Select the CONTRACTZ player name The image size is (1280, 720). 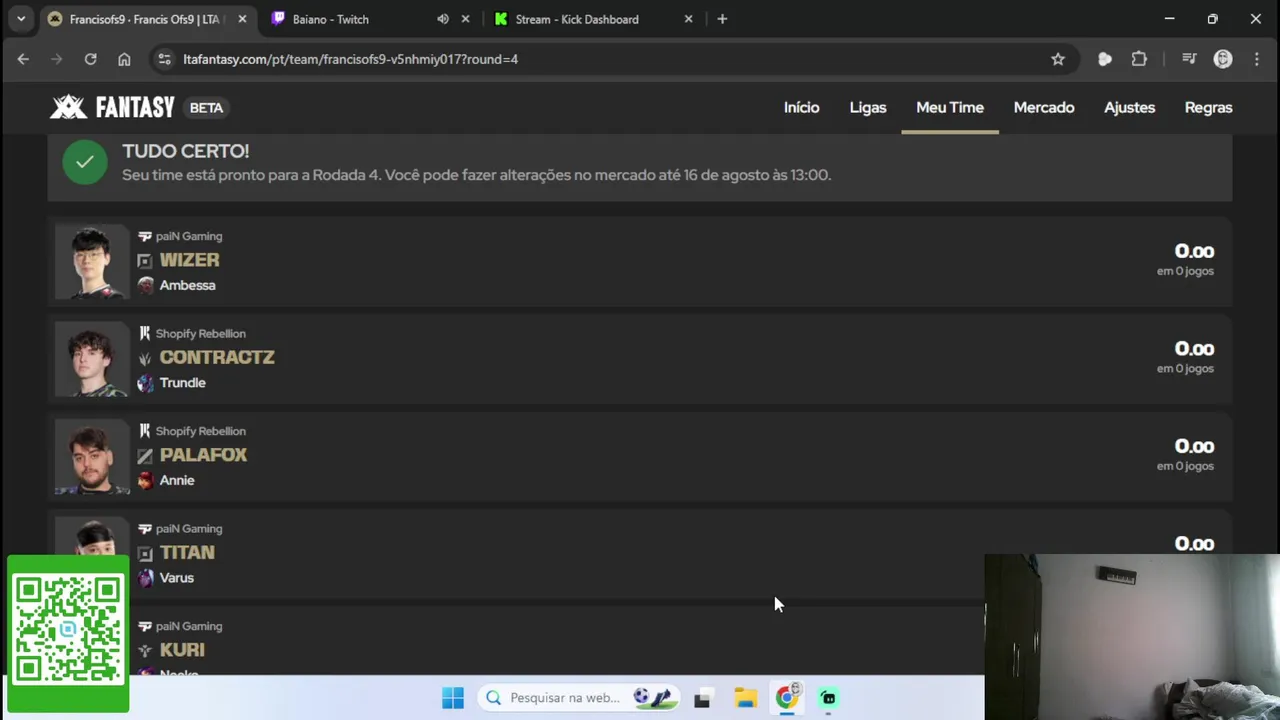click(217, 357)
